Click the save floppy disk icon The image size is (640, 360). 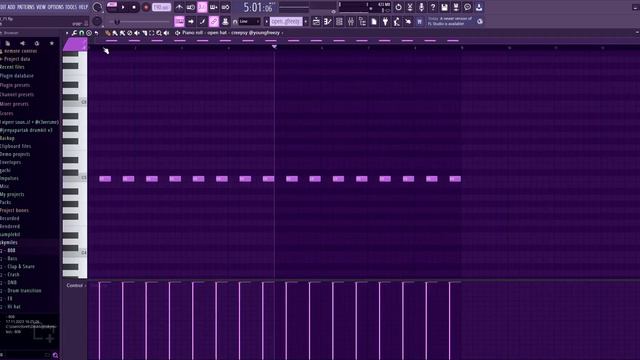444,7
